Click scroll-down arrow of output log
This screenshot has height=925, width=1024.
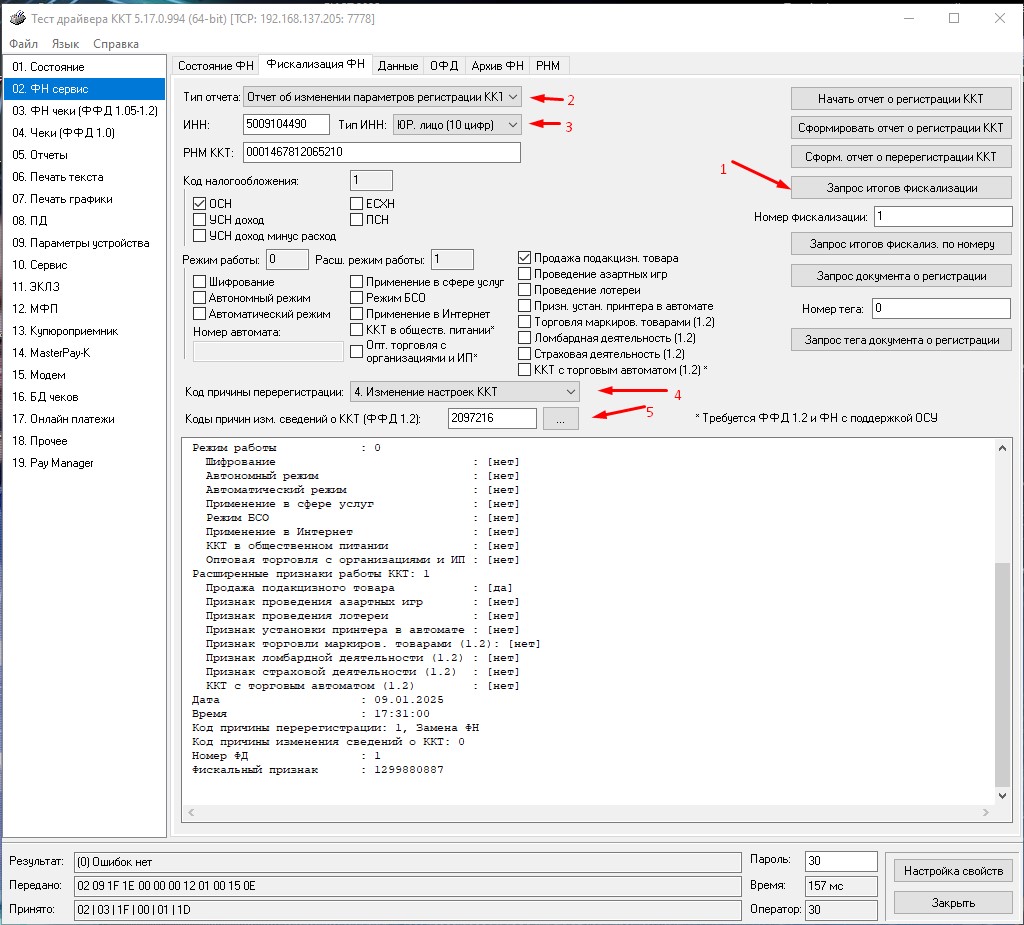pyautogui.click(x=1002, y=796)
